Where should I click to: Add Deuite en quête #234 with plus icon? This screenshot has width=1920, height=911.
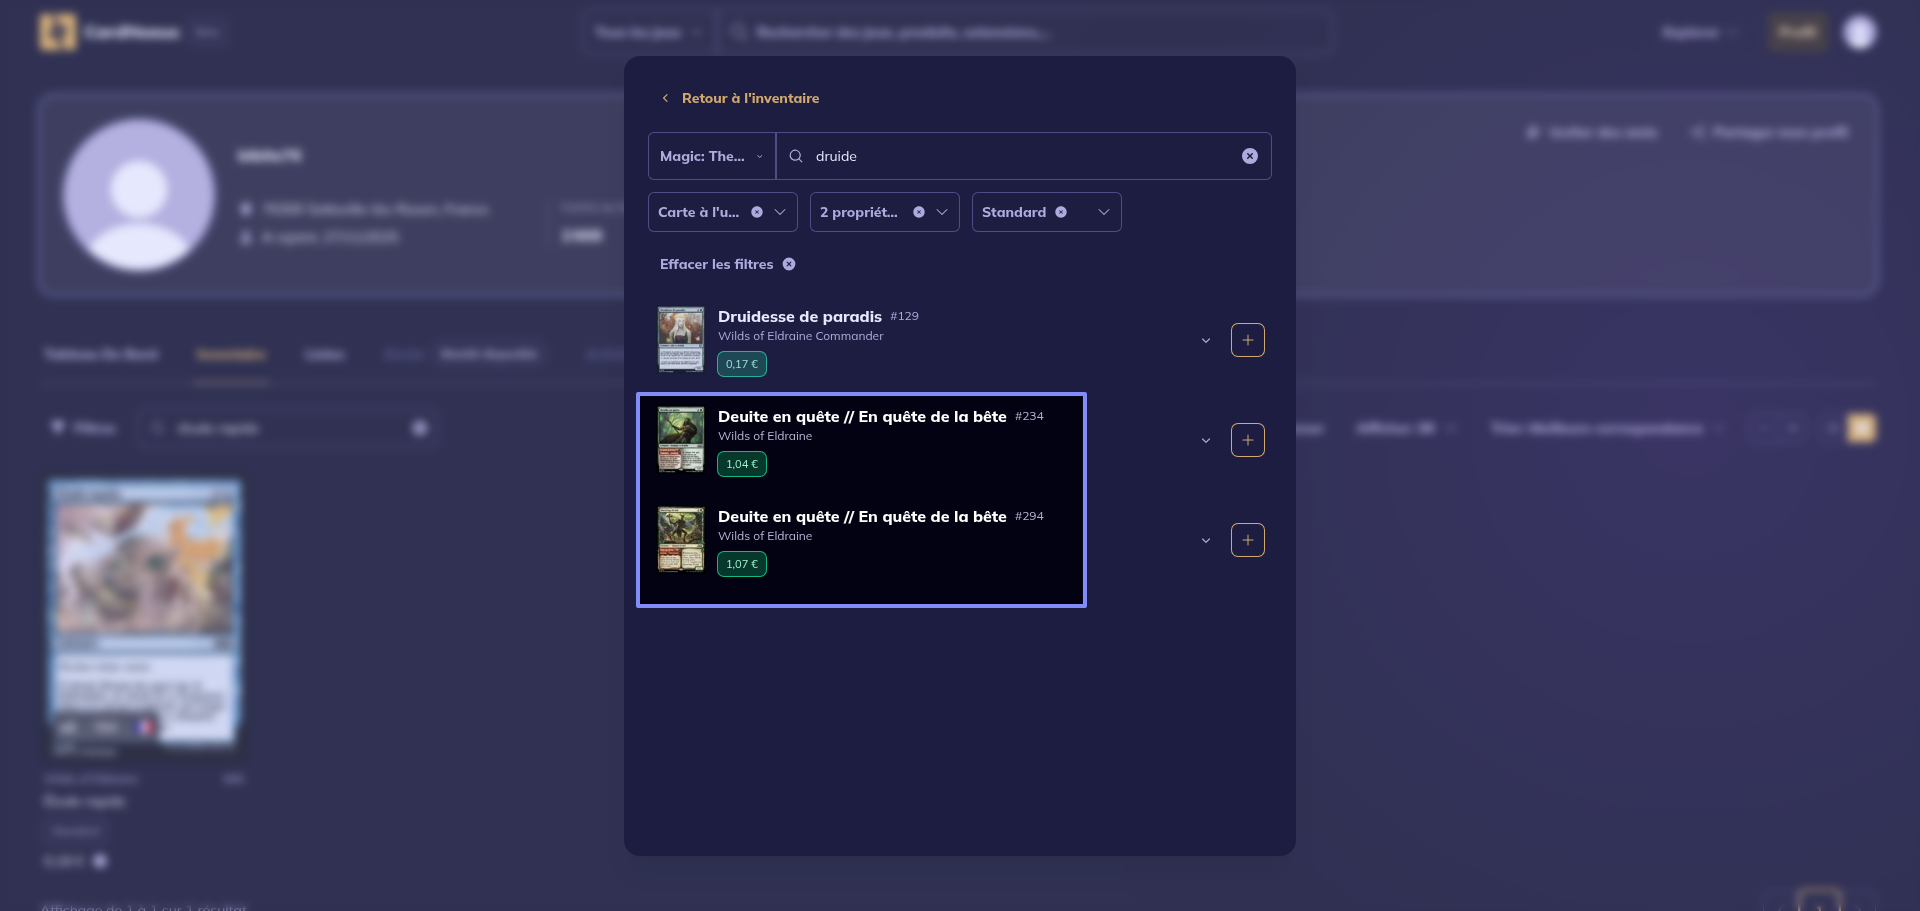tap(1247, 440)
